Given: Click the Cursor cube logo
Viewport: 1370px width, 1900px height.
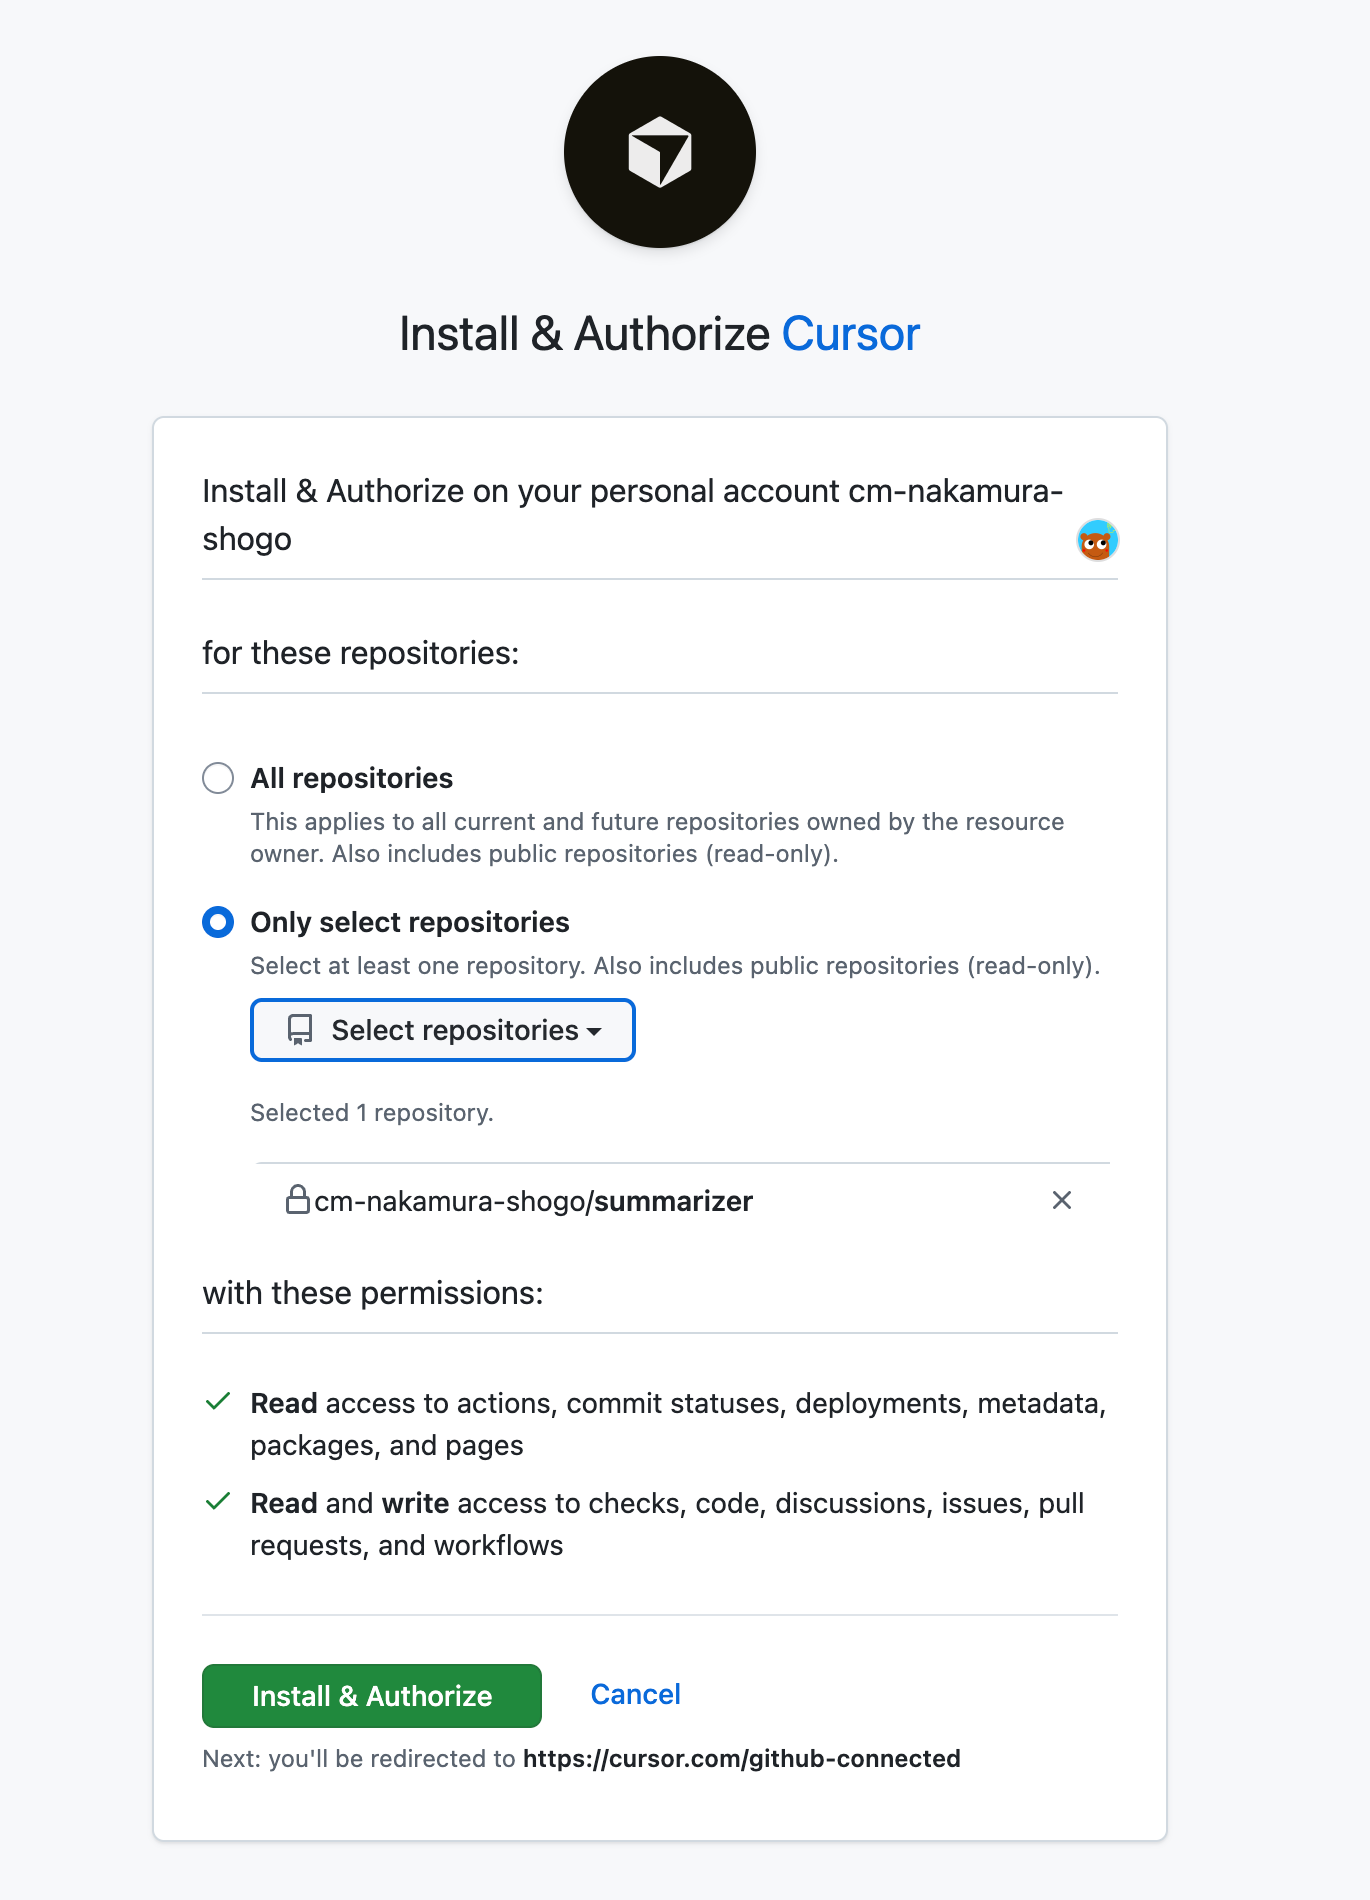Looking at the screenshot, I should tap(660, 152).
